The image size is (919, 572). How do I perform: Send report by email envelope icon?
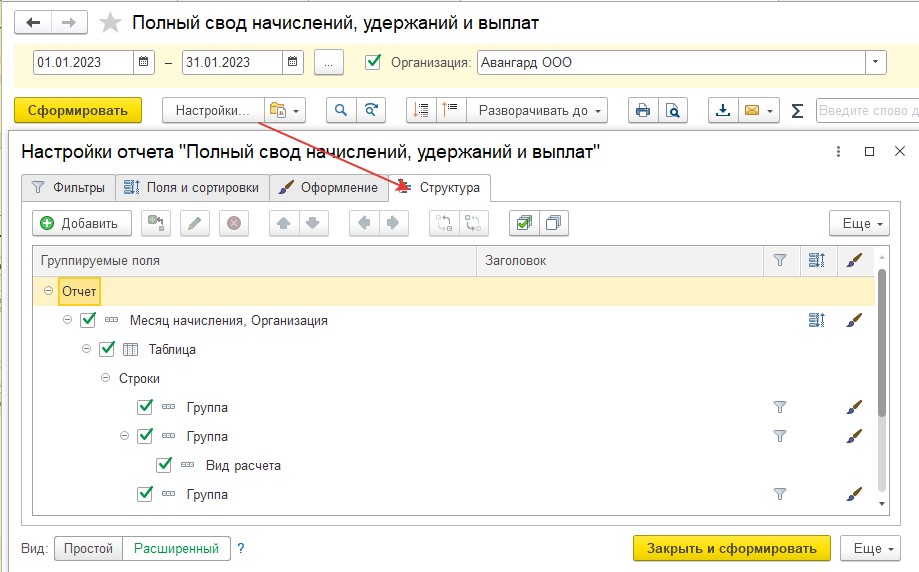tap(751, 110)
